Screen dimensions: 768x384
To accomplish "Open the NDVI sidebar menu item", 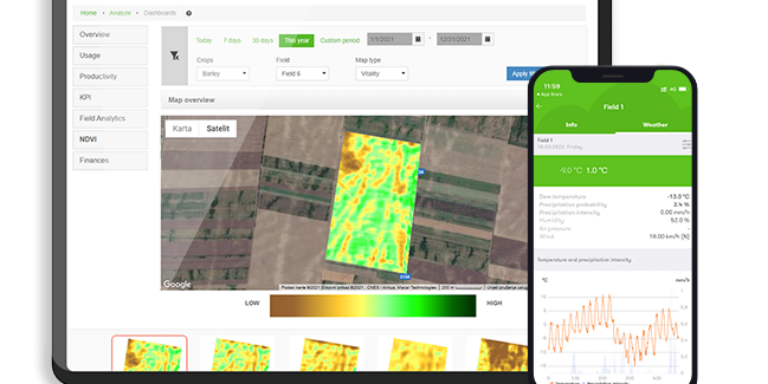I will click(110, 140).
